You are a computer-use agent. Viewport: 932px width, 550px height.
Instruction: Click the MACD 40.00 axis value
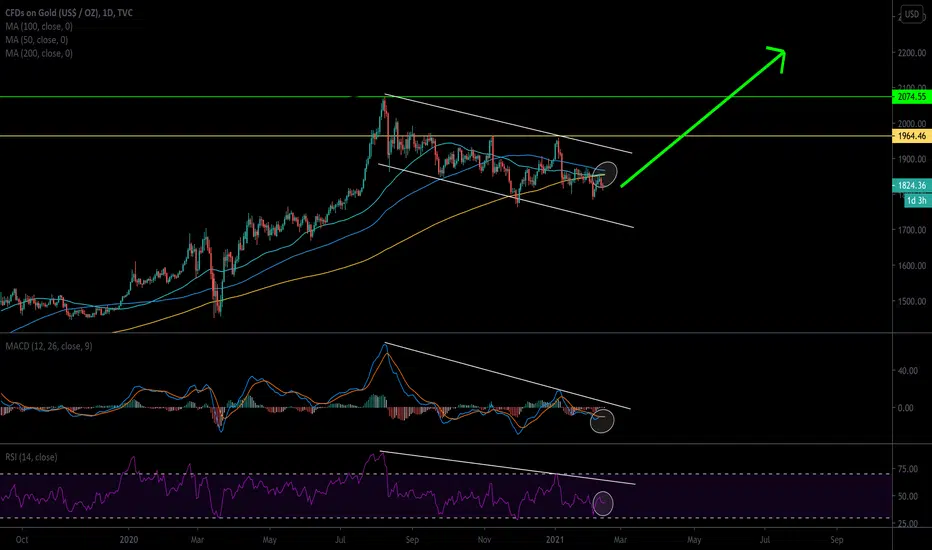tap(907, 371)
